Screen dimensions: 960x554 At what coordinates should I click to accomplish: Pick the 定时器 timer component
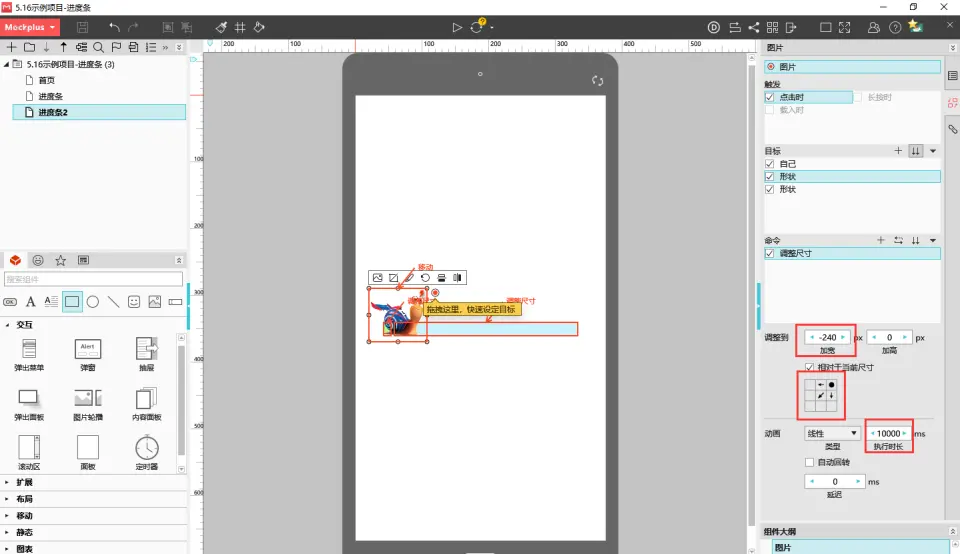tap(147, 453)
